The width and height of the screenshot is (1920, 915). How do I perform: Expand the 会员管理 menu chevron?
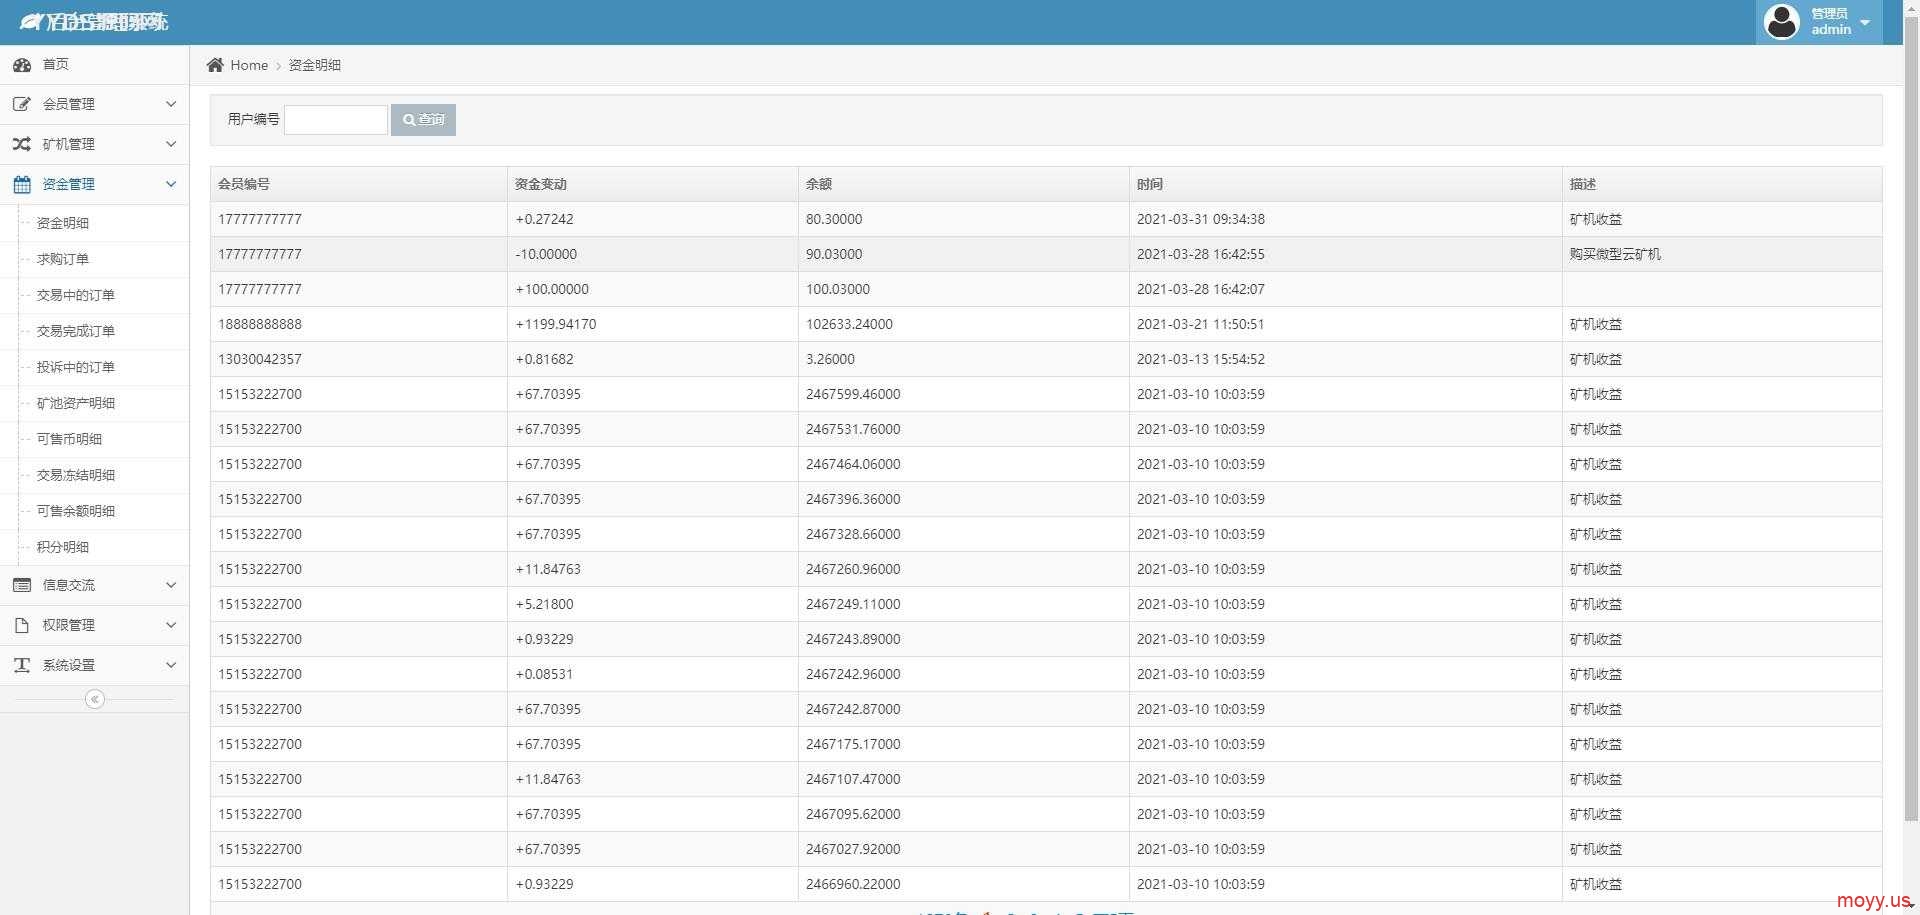(171, 104)
